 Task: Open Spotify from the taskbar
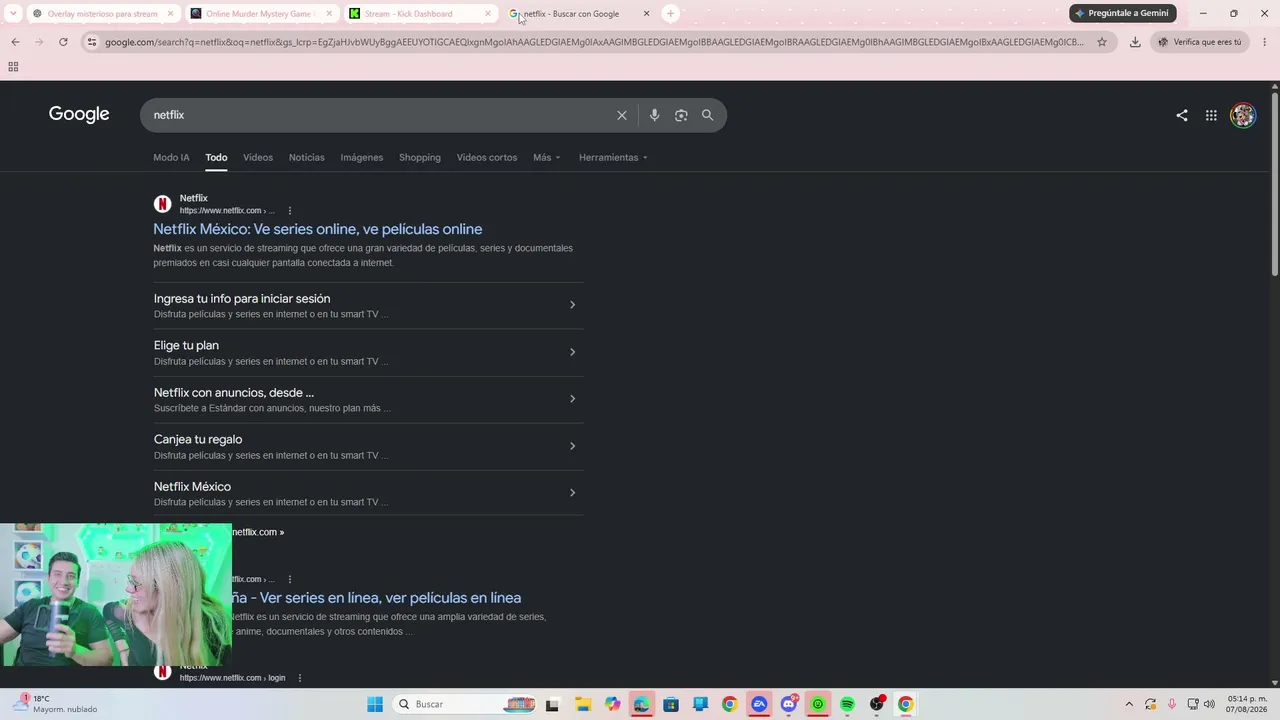tap(847, 704)
